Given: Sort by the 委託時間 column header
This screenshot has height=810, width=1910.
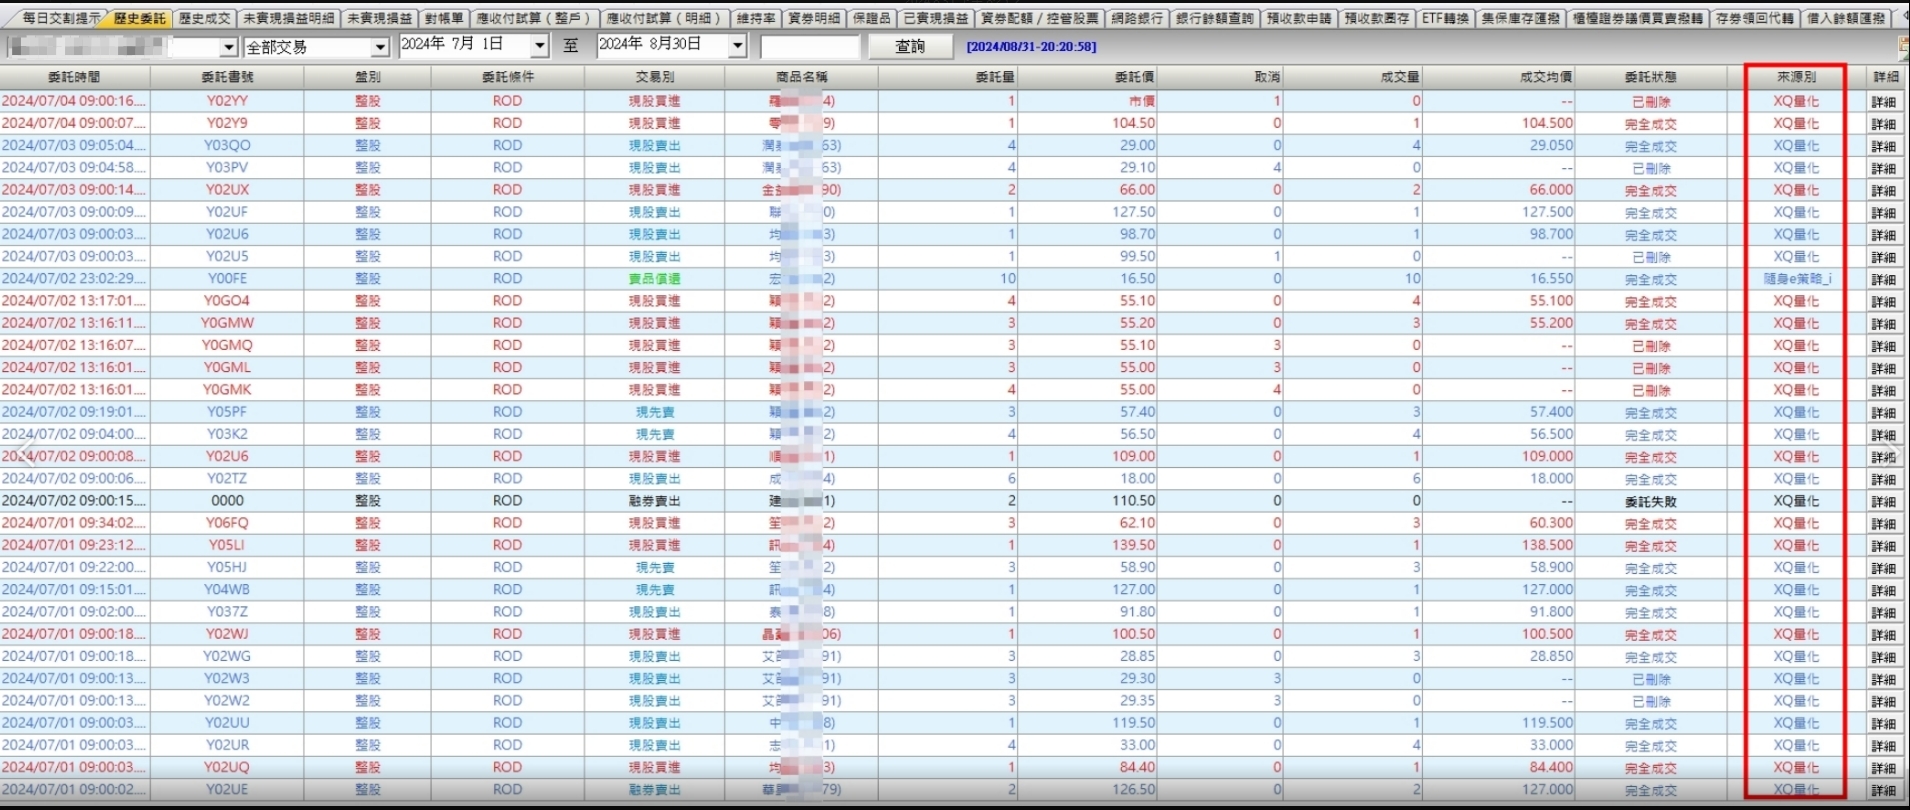Looking at the screenshot, I should tap(74, 77).
